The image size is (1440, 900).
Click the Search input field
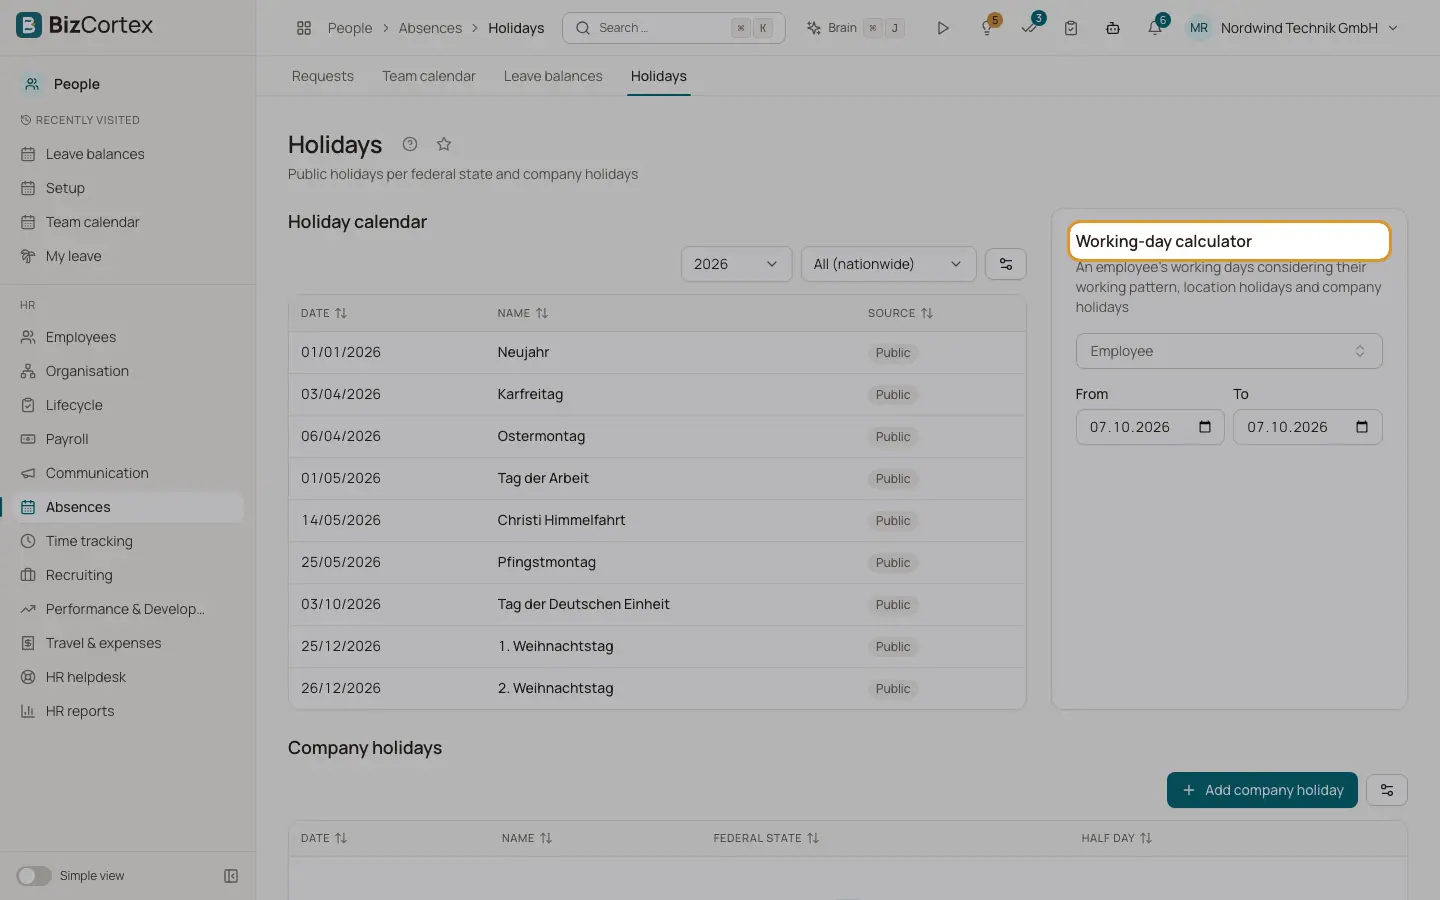tap(674, 28)
